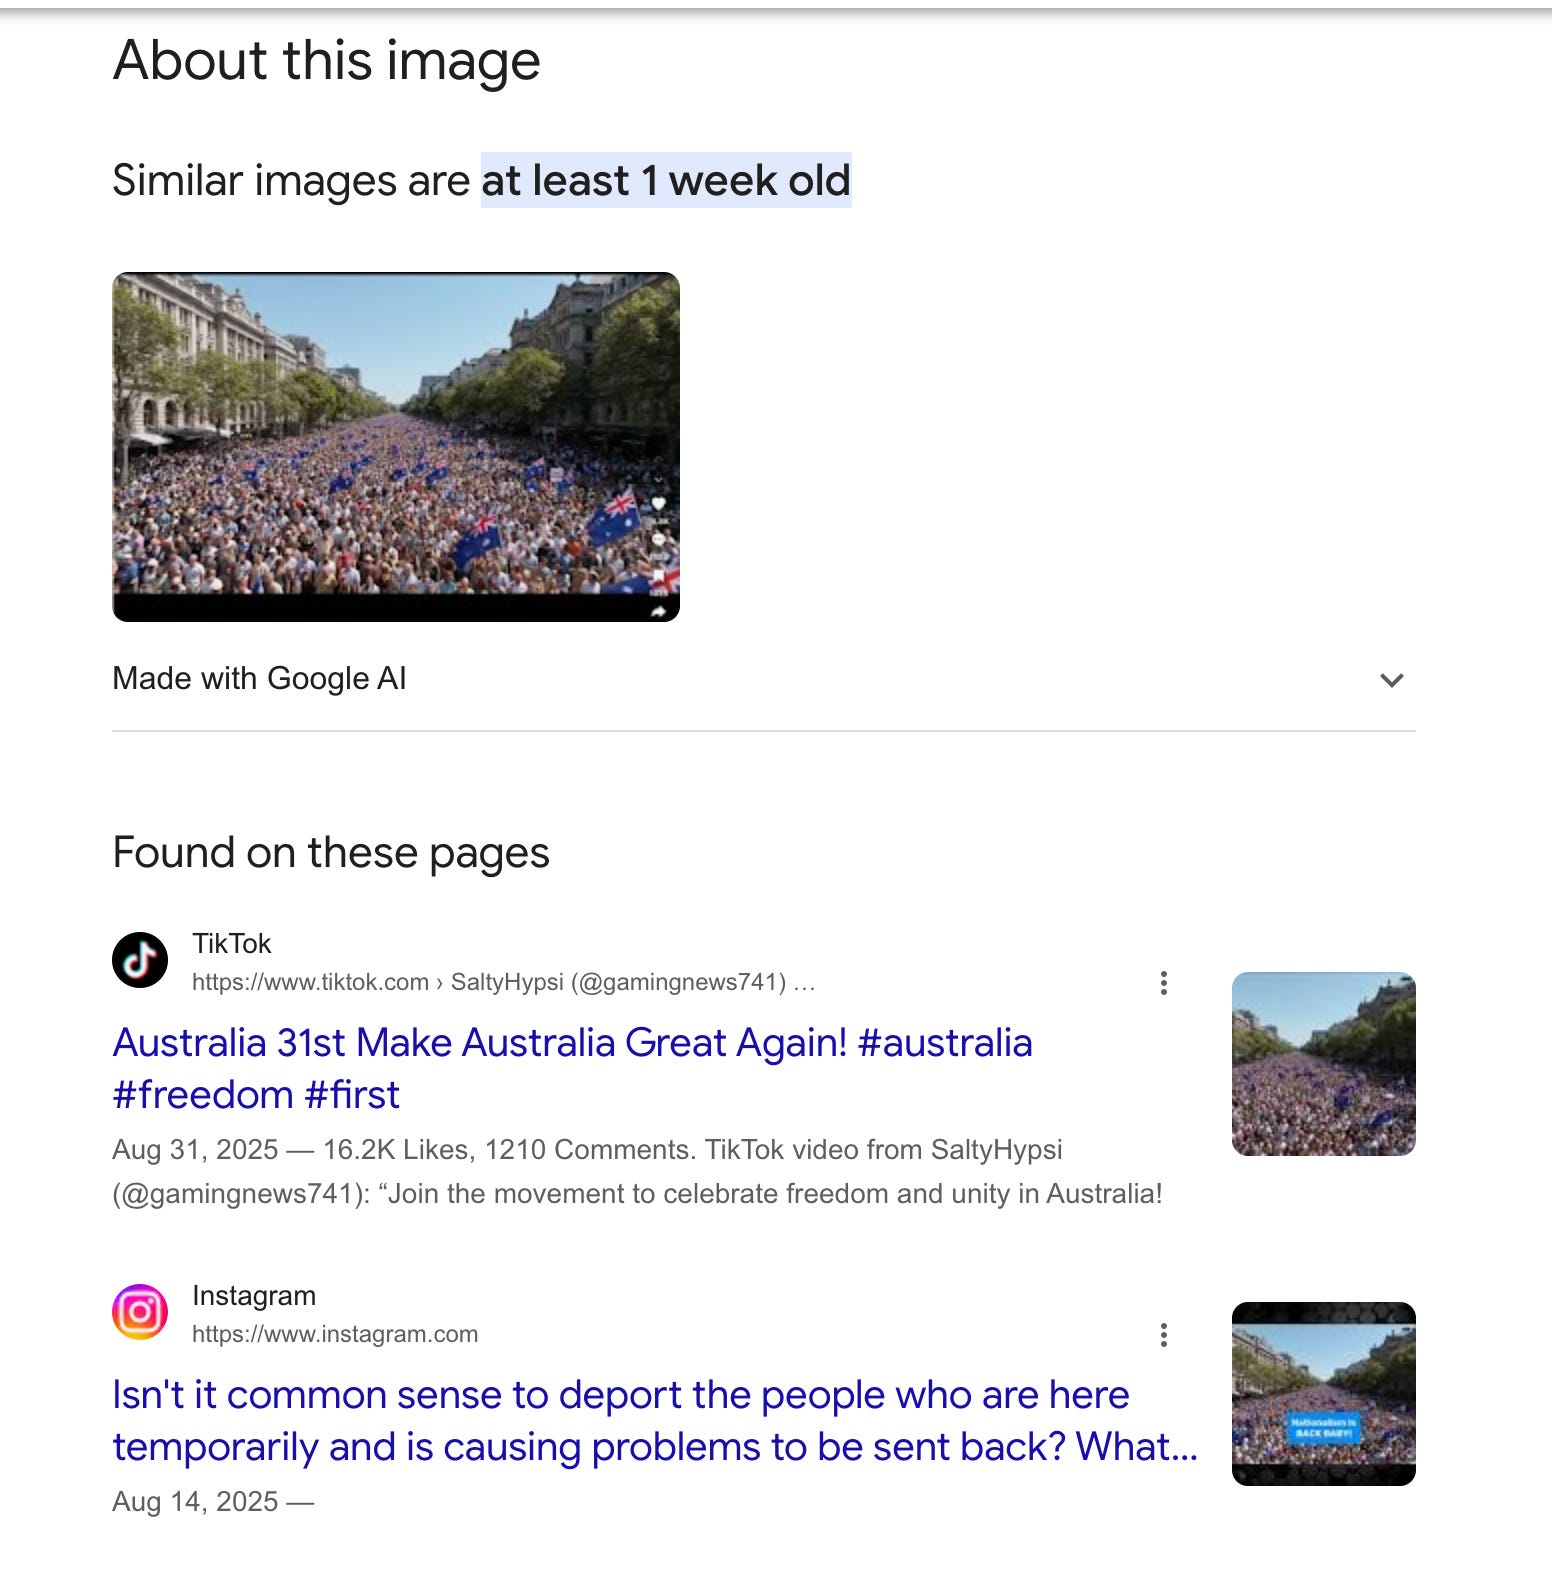
Task: Open three-dot menu for Instagram result
Action: [1163, 1335]
